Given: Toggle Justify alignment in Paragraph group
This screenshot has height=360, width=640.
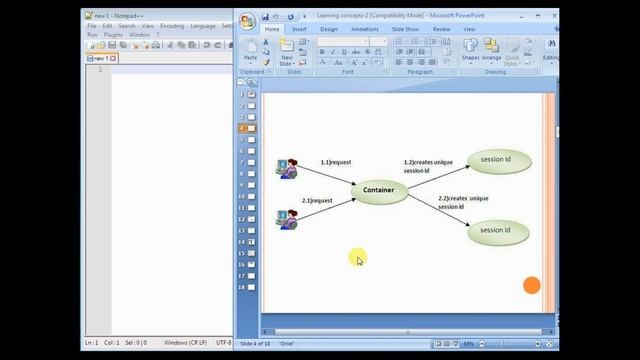Looking at the screenshot, I should pos(432,62).
